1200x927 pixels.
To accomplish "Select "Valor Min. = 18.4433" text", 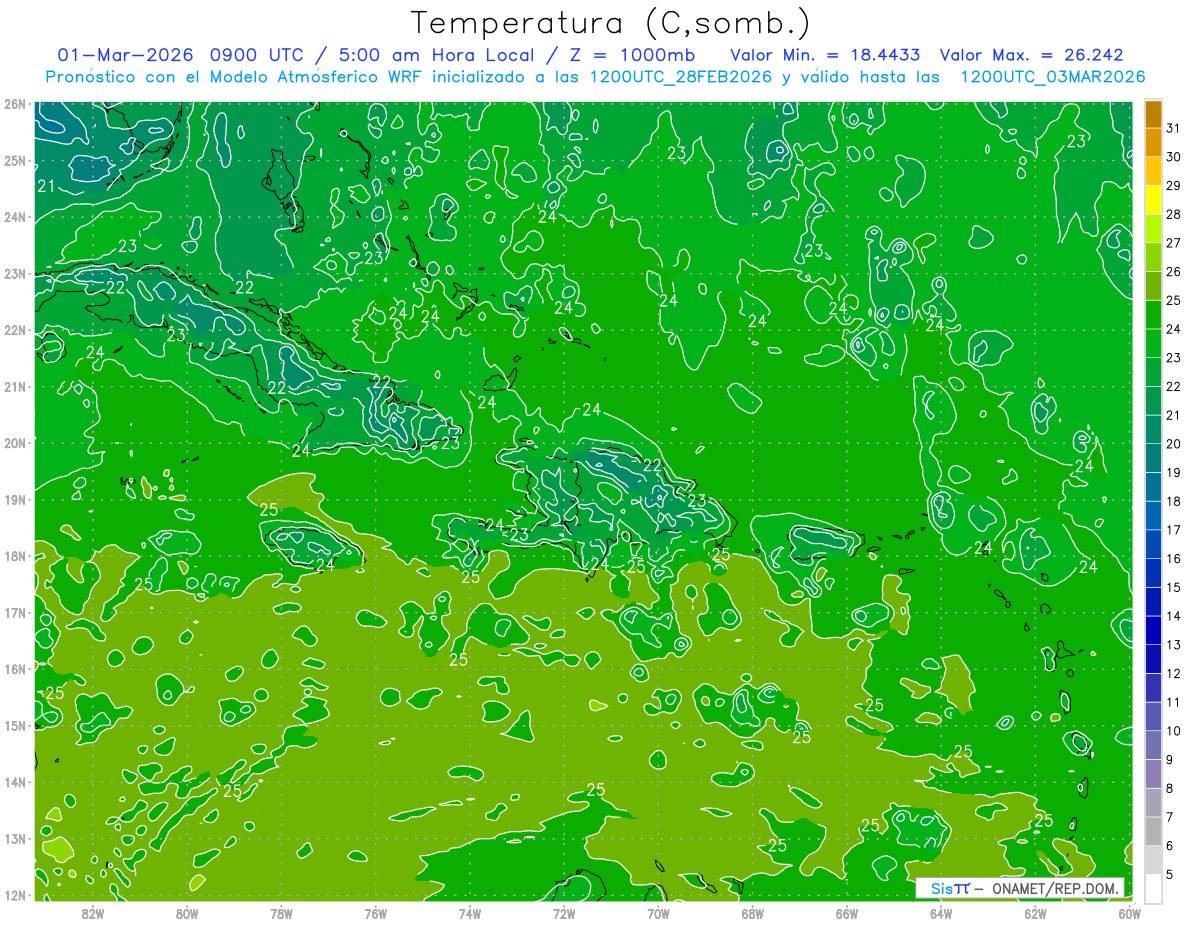I will [825, 55].
